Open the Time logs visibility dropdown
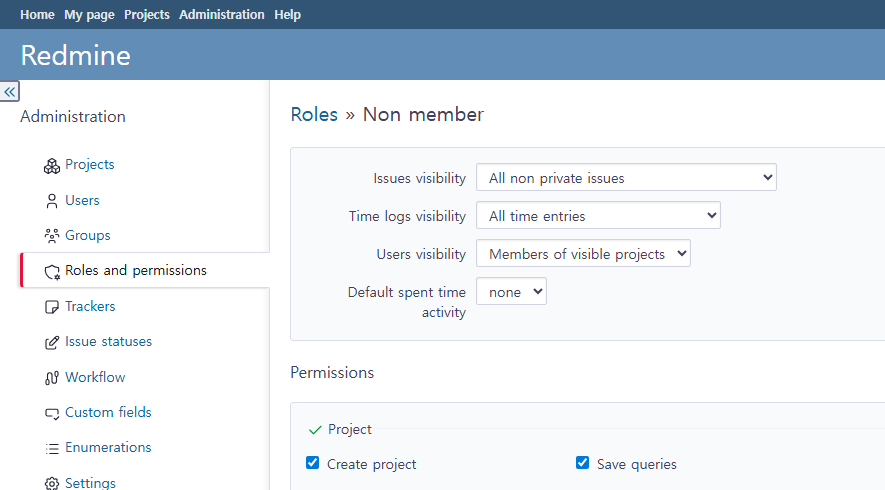The image size is (885, 490). pyautogui.click(x=598, y=216)
